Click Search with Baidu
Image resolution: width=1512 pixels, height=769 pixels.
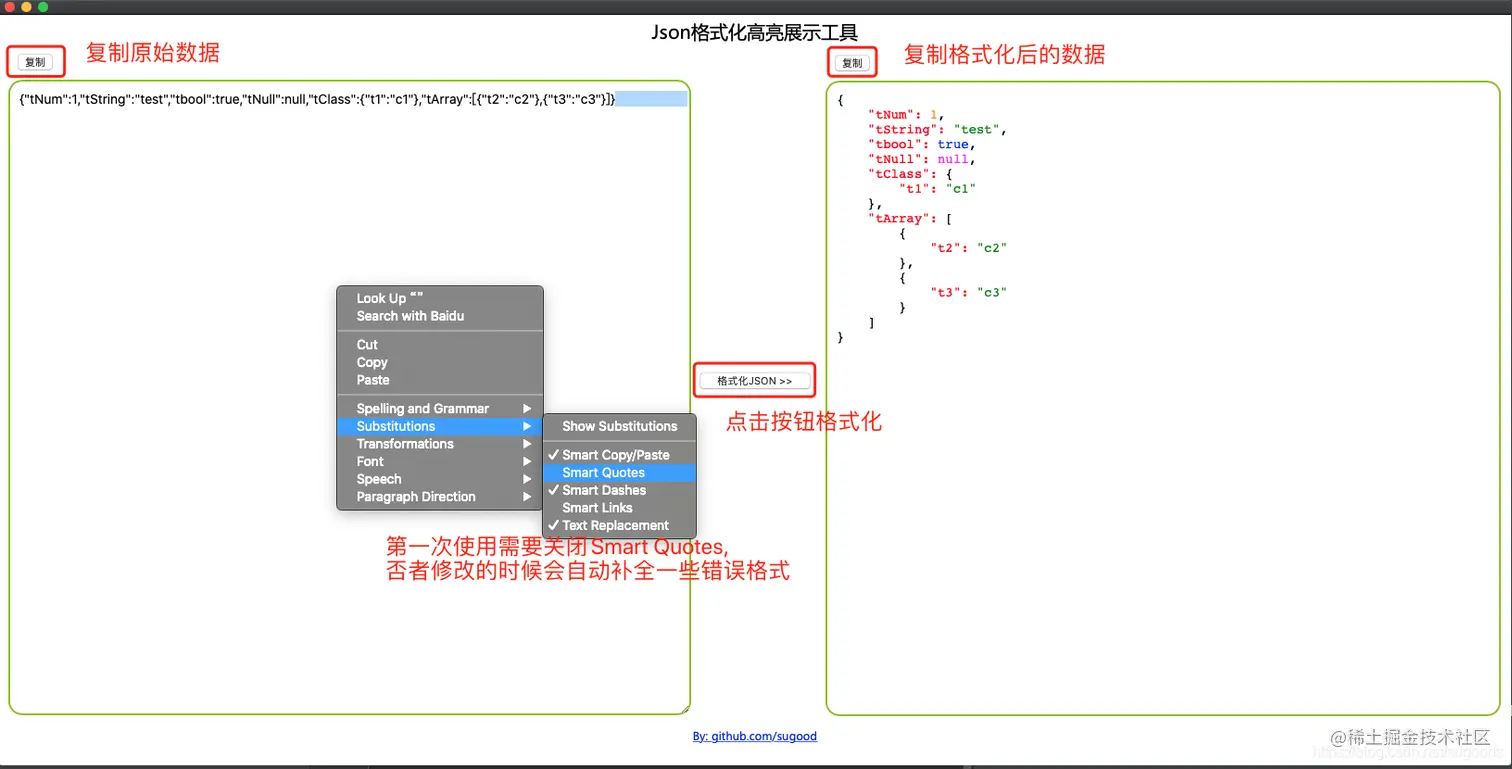tap(411, 315)
